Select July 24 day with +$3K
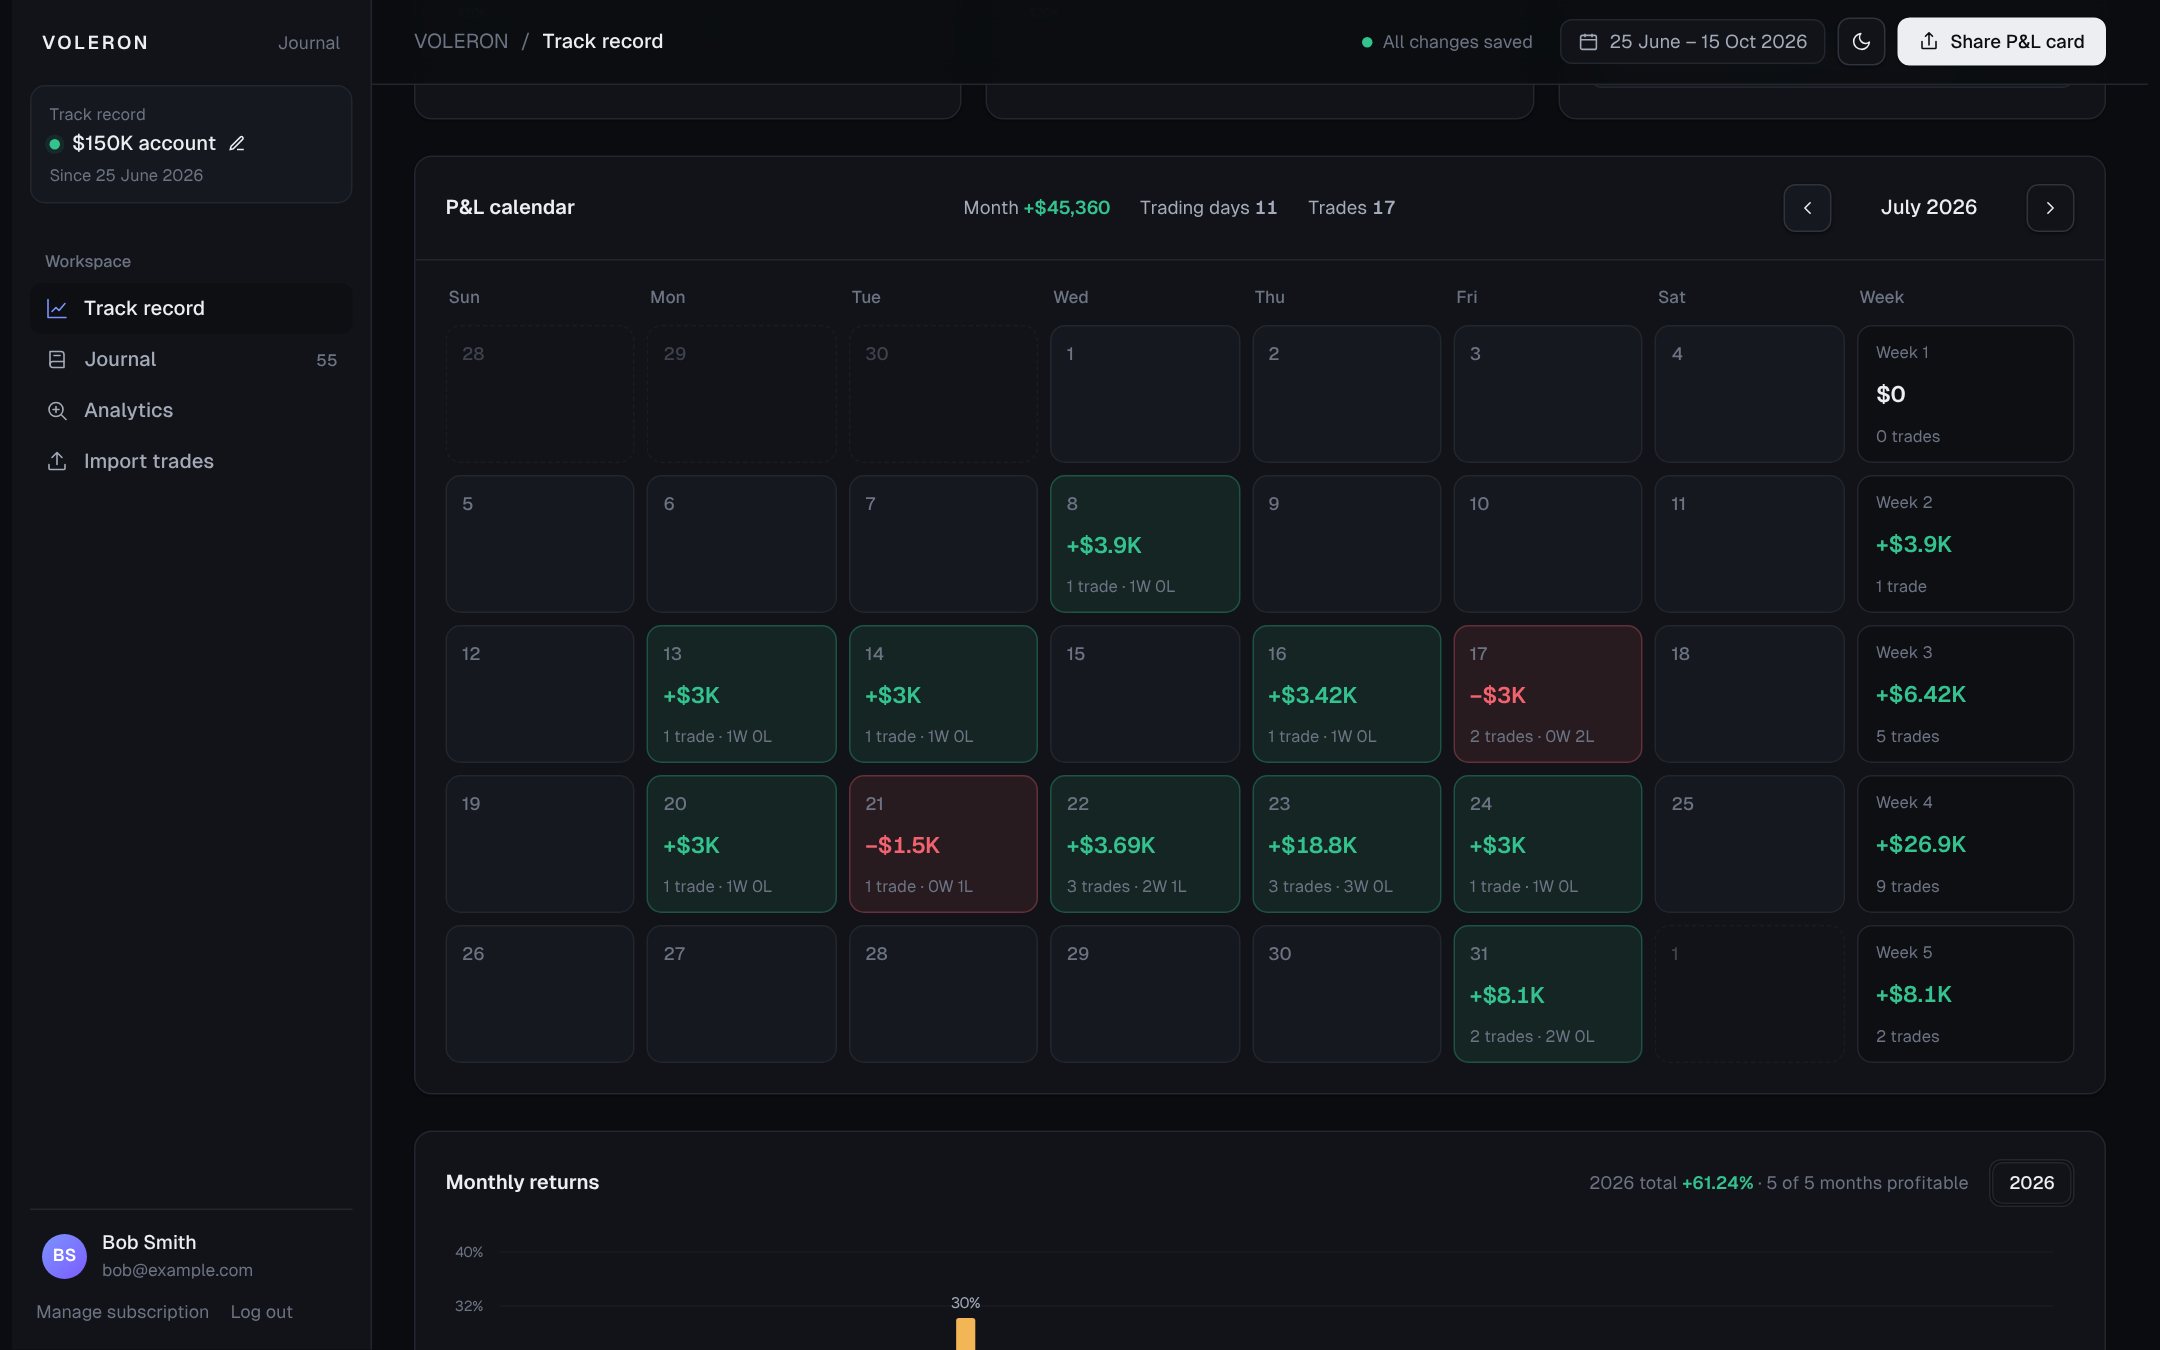 (1547, 843)
